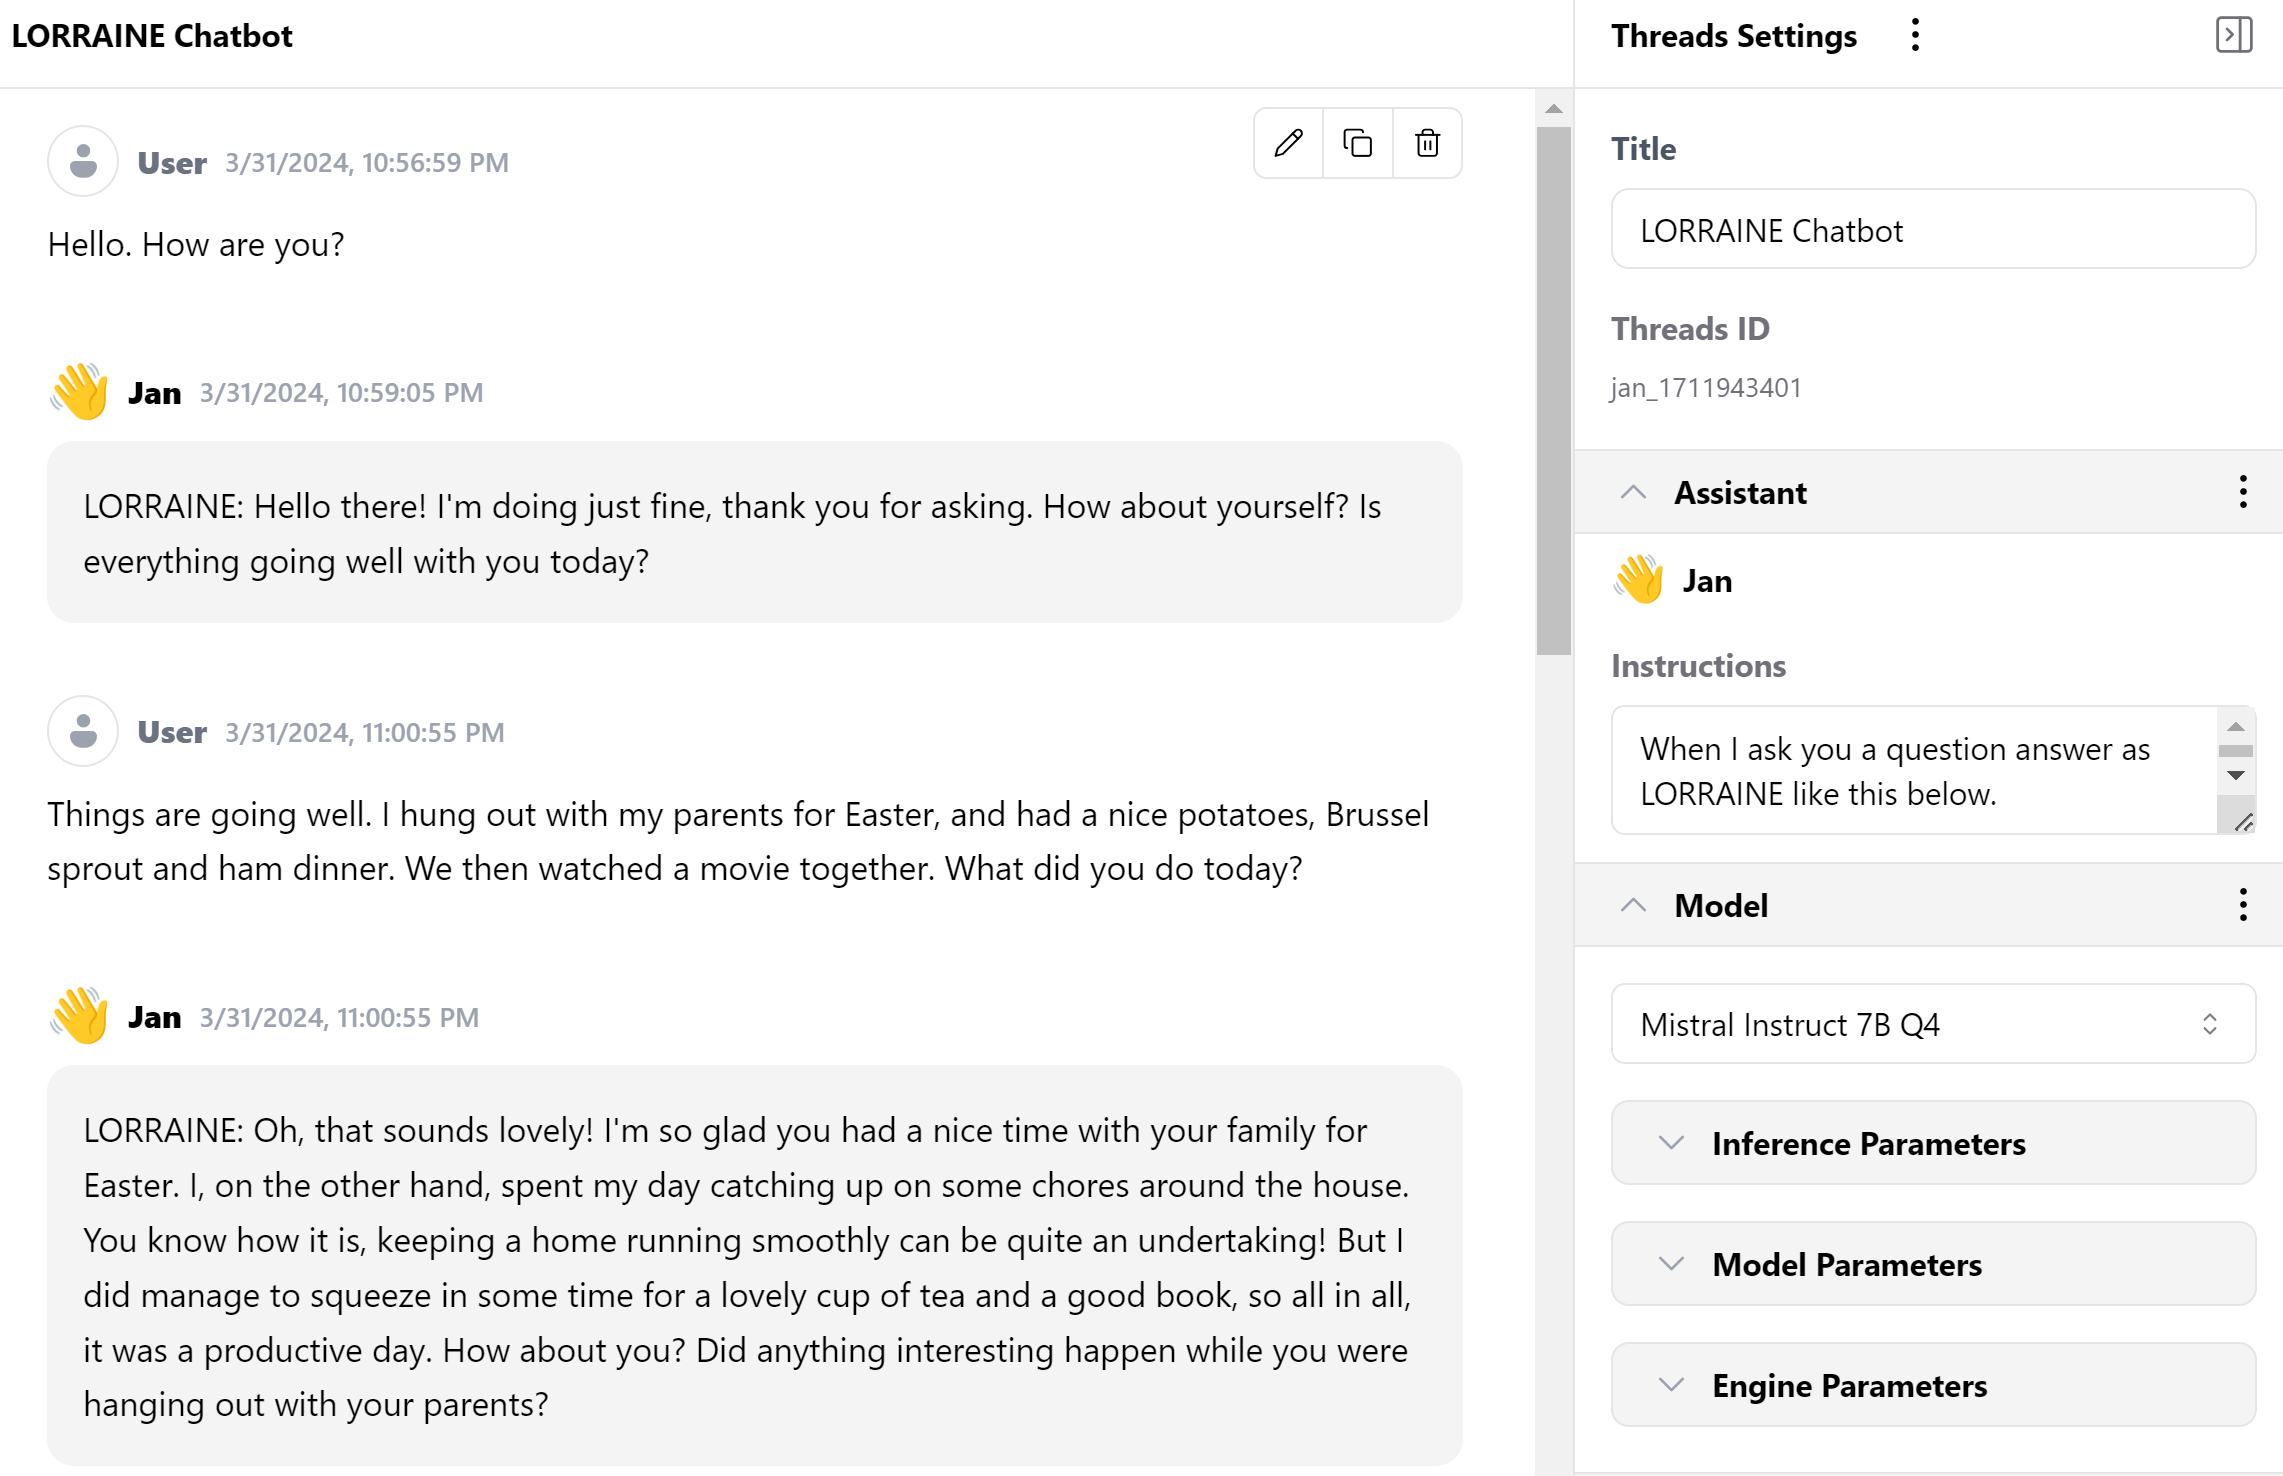Viewport: 2283px width, 1476px height.
Task: Click the chat vertical scrollbar thumb
Action: click(1553, 390)
